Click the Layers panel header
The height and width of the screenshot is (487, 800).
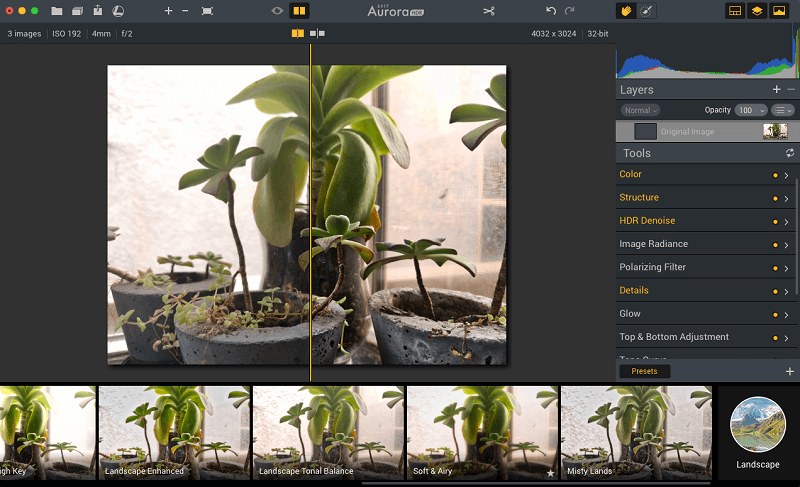tap(707, 90)
